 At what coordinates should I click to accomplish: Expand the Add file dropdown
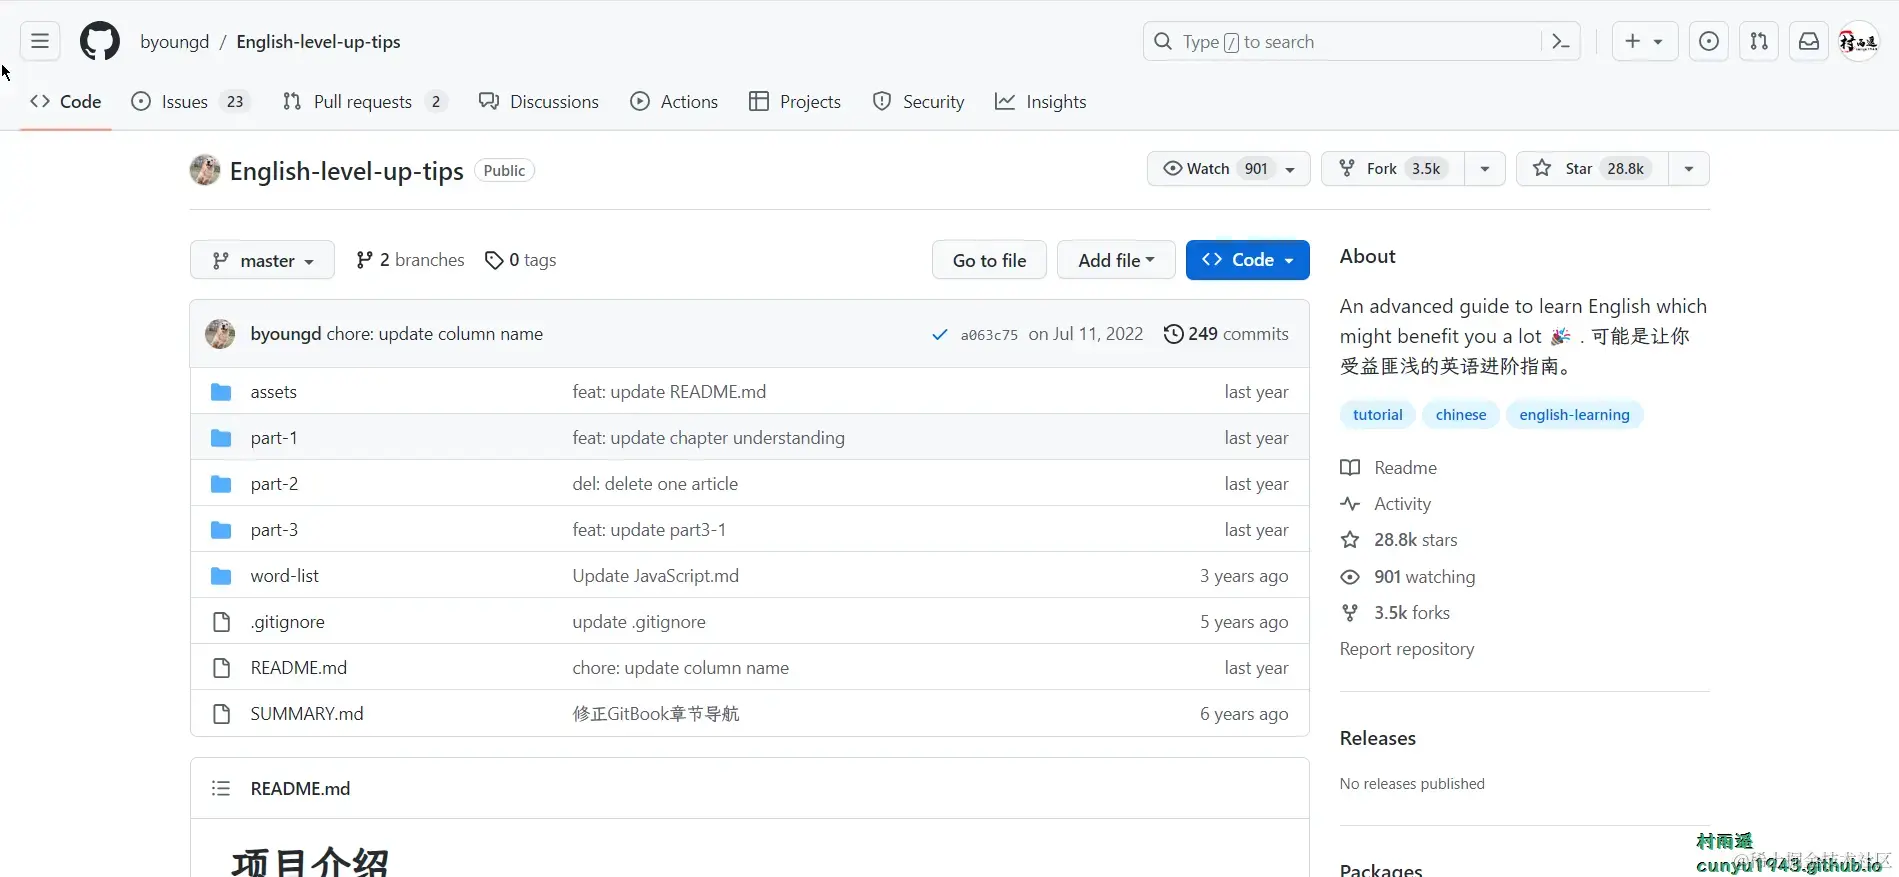1116,260
